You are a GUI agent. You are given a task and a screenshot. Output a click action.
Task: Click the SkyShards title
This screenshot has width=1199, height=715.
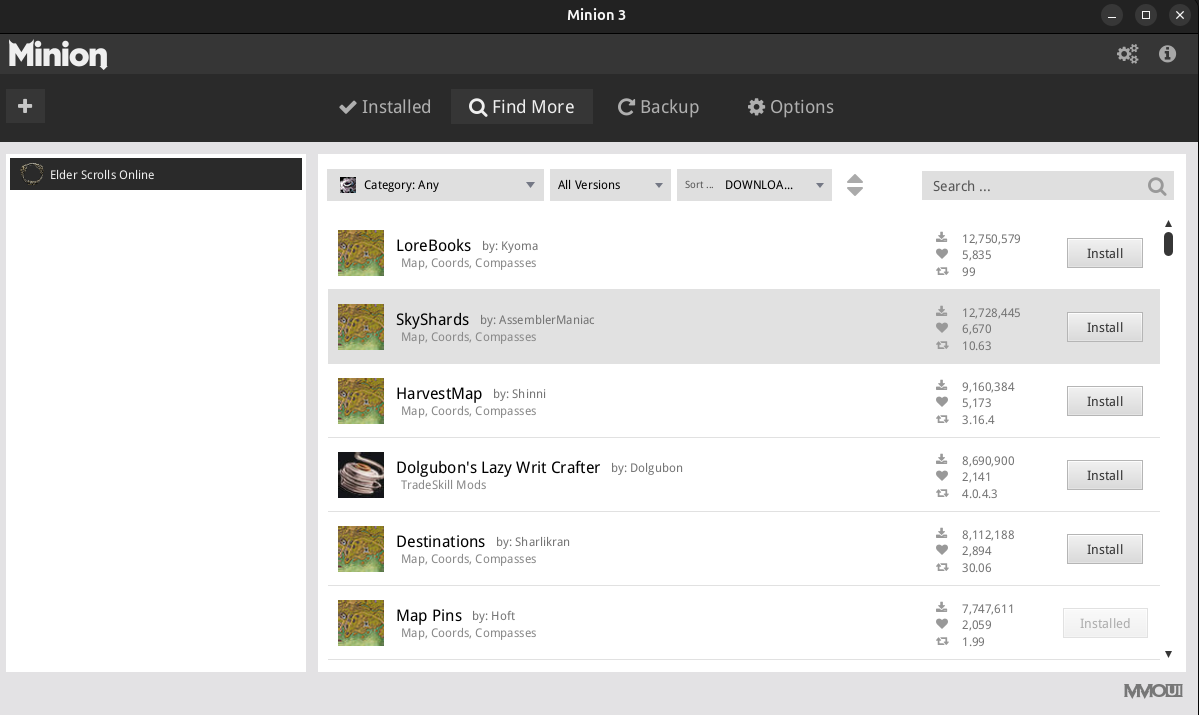[x=432, y=320]
